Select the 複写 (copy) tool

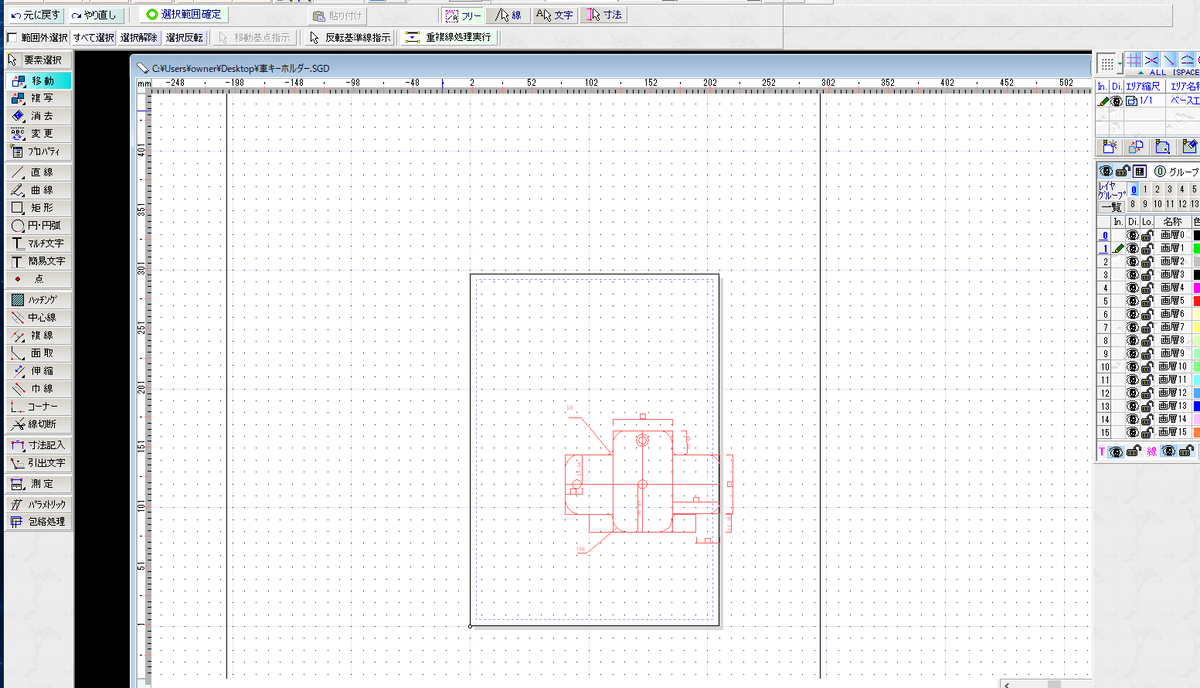pos(38,98)
